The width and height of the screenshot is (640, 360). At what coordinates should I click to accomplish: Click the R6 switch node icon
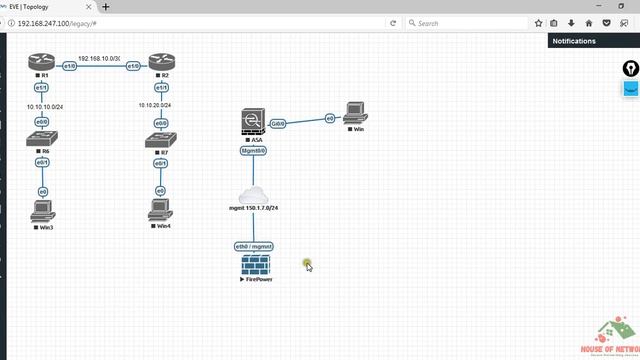[x=42, y=139]
